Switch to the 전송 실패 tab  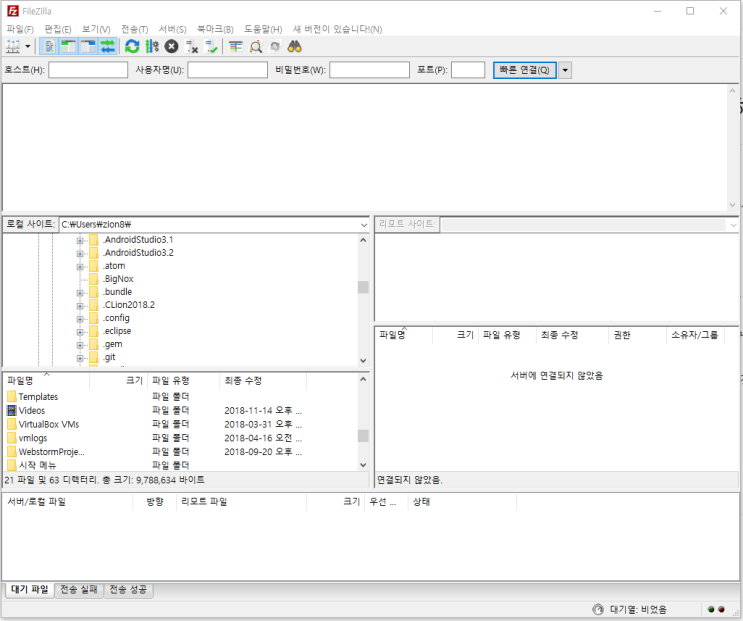(79, 590)
